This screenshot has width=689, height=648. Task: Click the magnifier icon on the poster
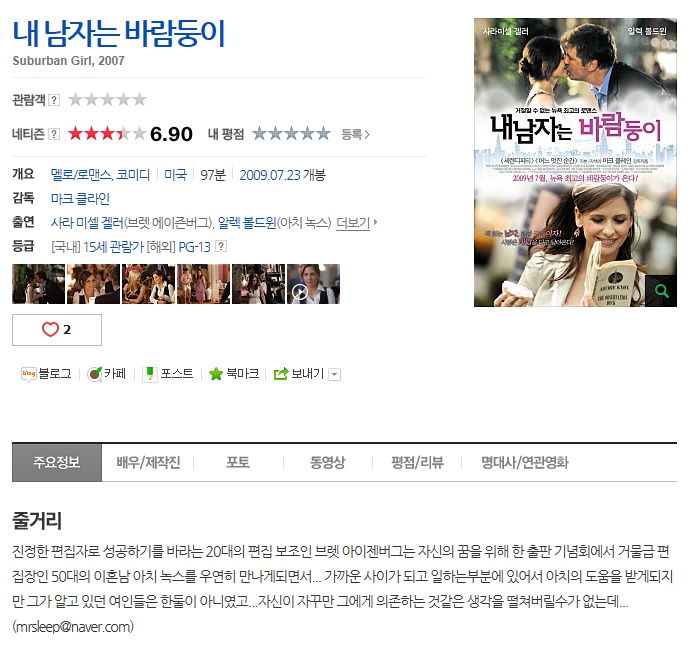point(661,291)
